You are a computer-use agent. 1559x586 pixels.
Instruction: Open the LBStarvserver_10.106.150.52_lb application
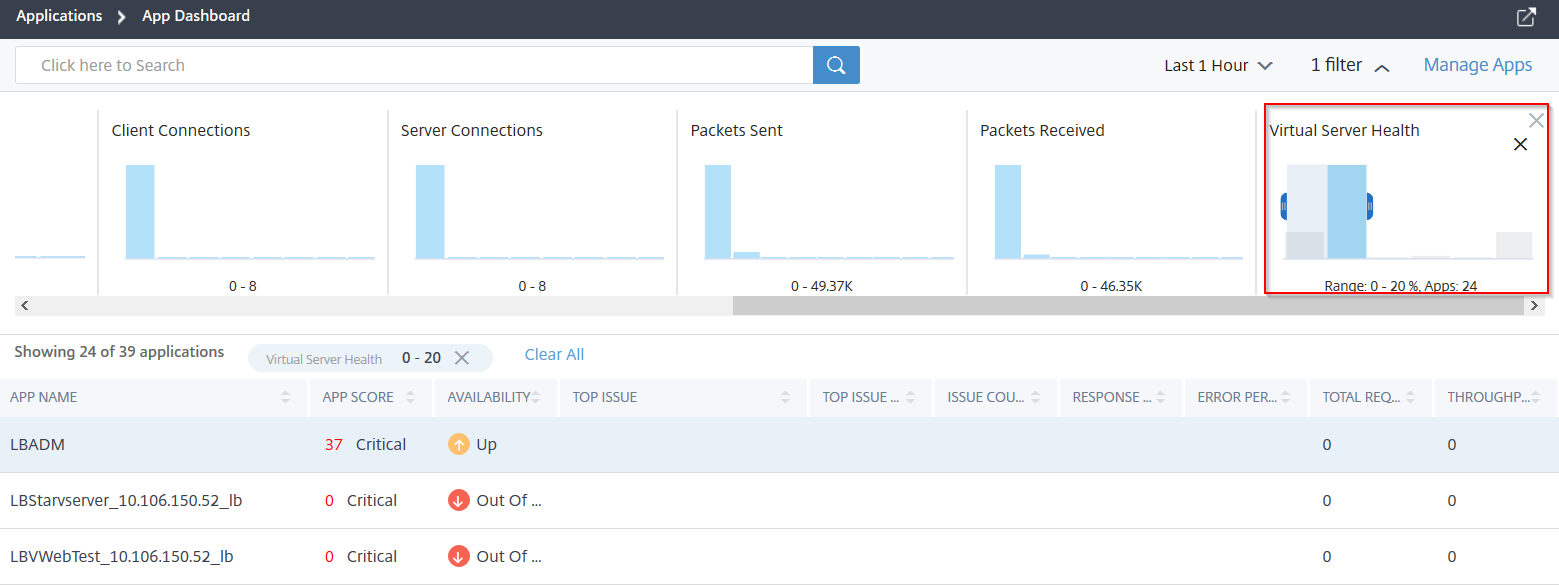126,501
